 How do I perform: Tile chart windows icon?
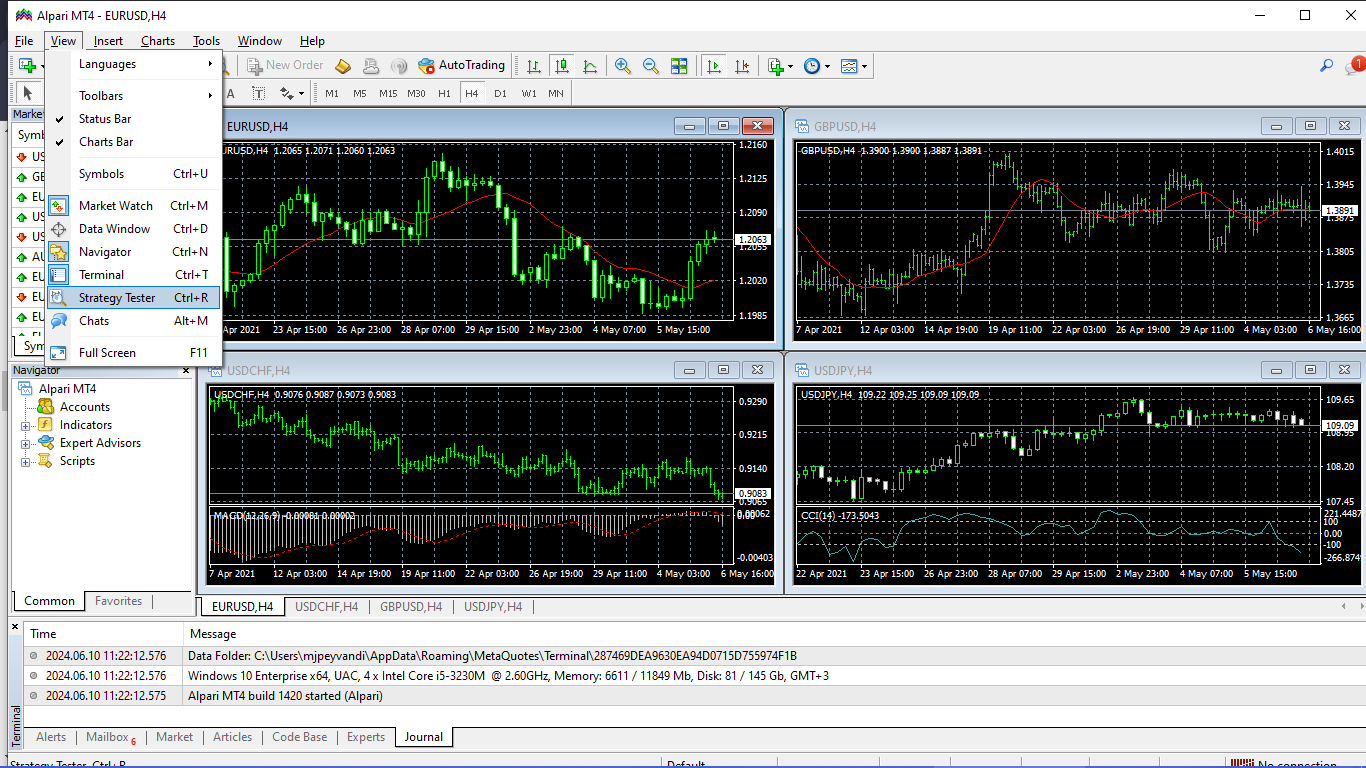click(679, 66)
